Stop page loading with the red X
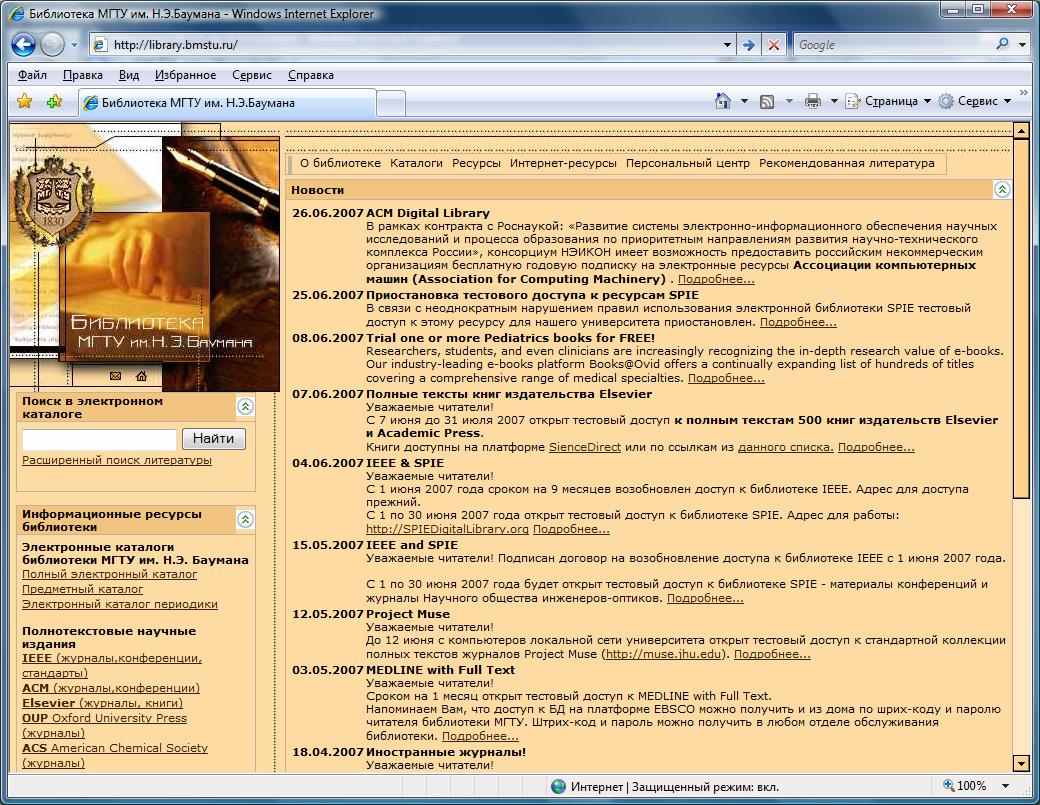1040x805 pixels. coord(773,45)
